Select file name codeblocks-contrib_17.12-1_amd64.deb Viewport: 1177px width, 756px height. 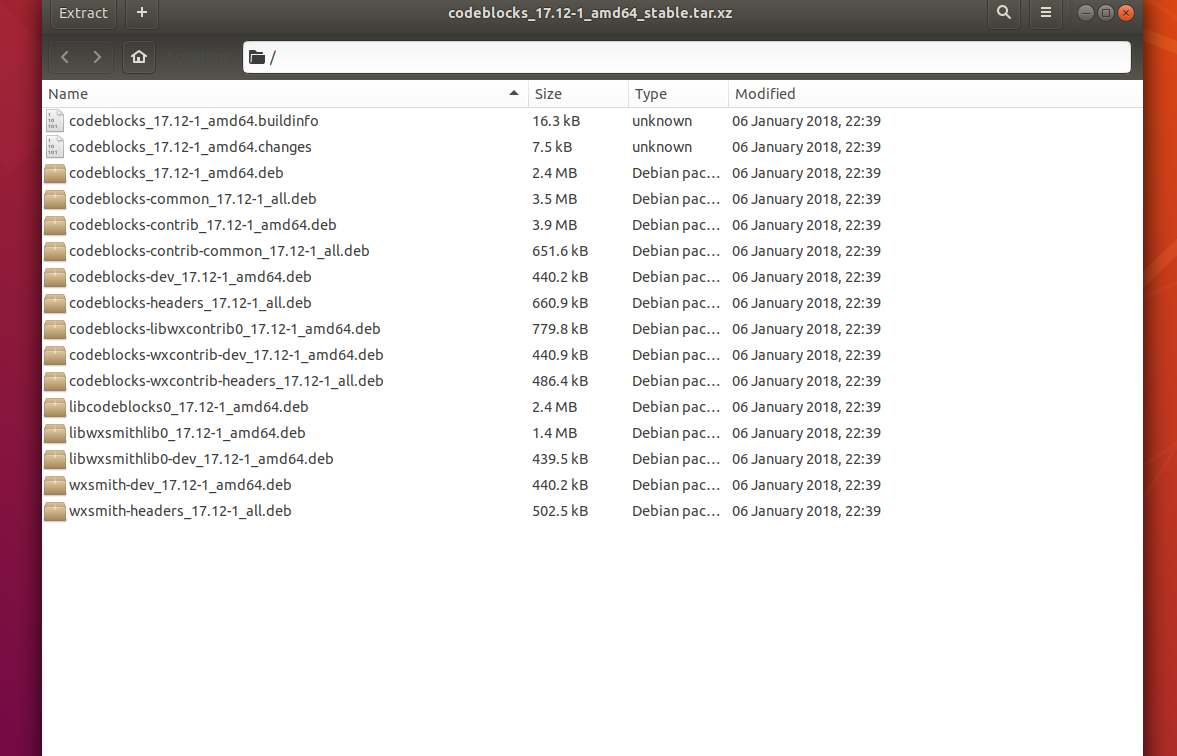point(203,225)
